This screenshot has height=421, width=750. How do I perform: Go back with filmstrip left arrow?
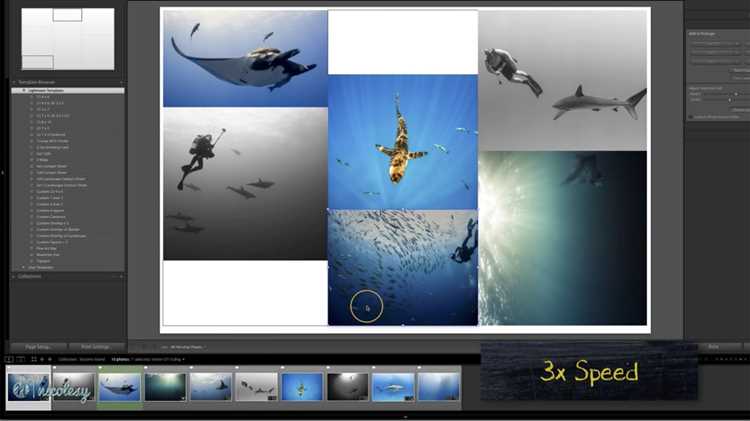tap(42, 359)
